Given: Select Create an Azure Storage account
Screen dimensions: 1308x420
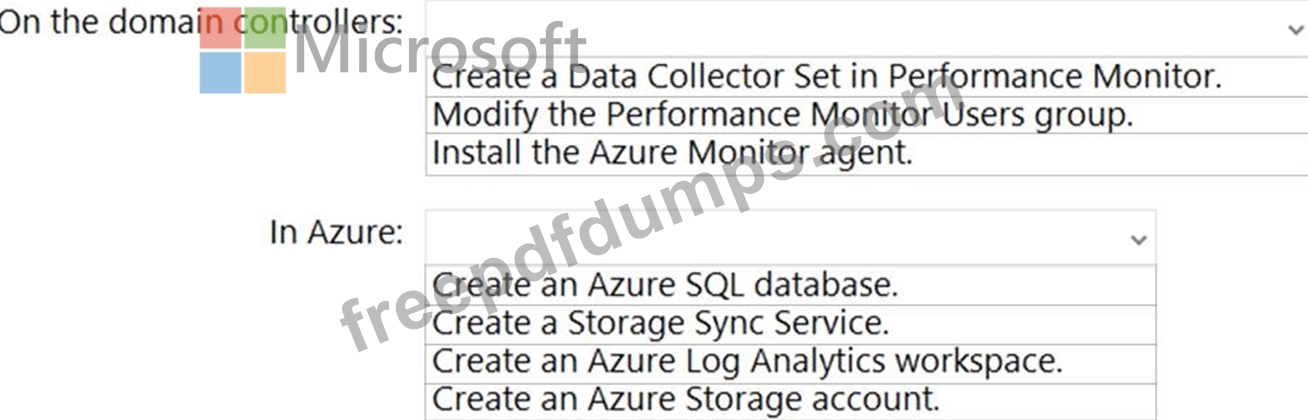Looking at the screenshot, I should coord(686,399).
